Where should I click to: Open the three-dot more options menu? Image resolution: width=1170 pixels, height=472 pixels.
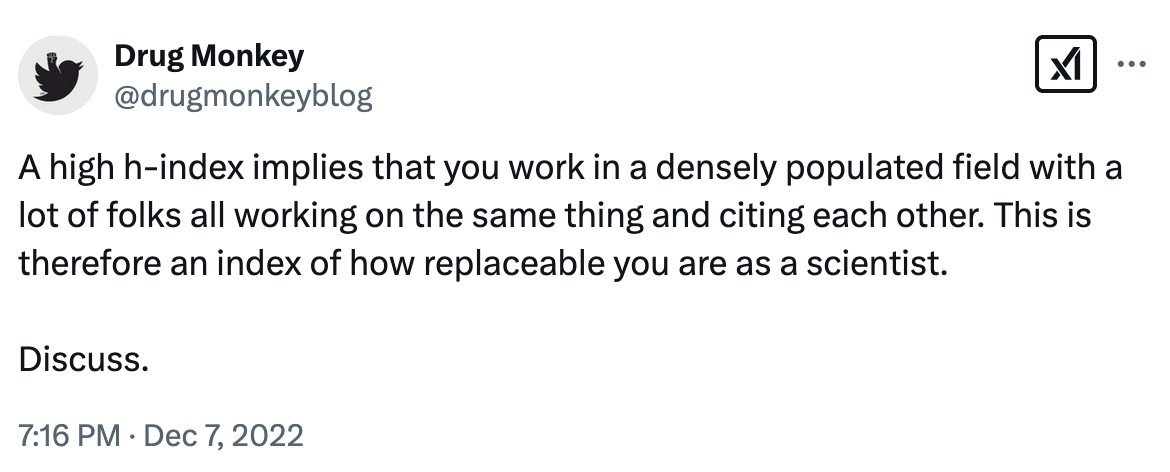(x=1131, y=65)
